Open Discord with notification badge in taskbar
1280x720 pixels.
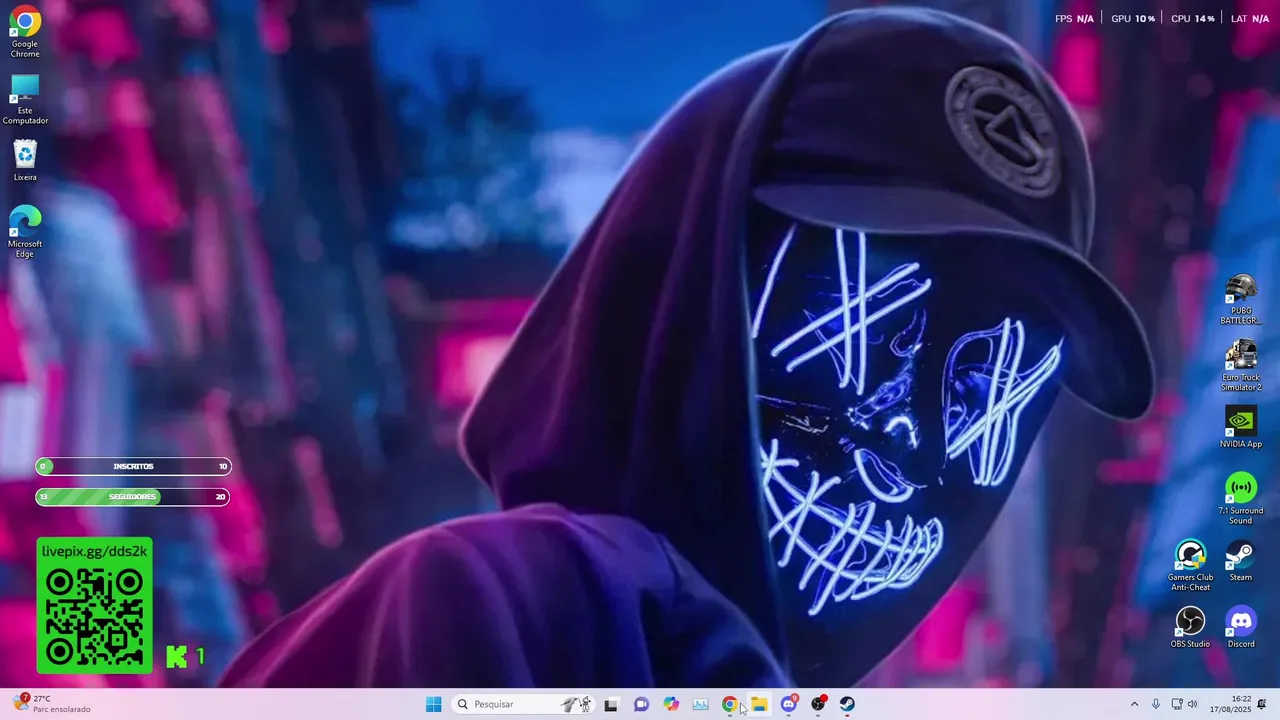pyautogui.click(x=789, y=704)
